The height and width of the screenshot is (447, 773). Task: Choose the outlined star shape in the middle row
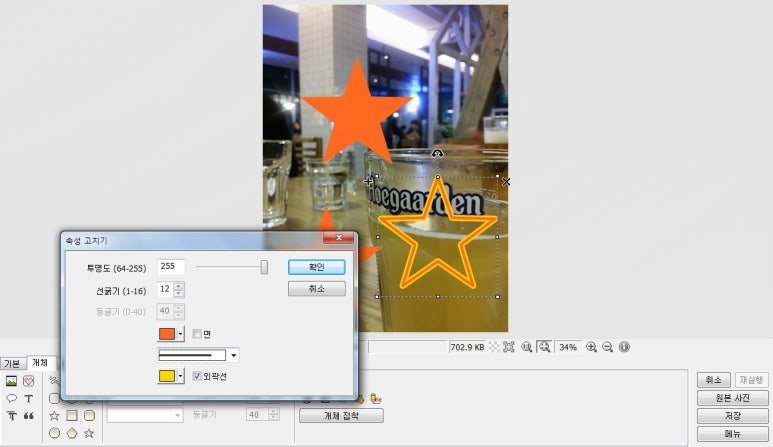pyautogui.click(x=54, y=416)
